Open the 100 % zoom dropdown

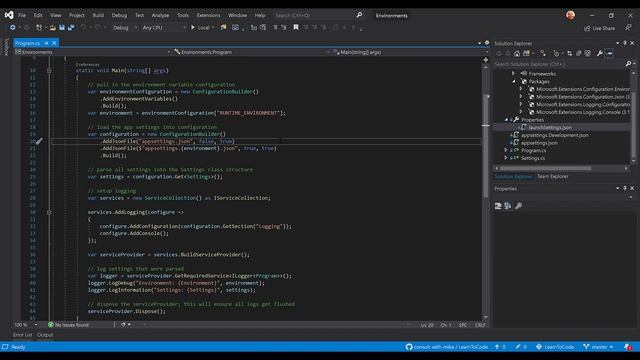click(x=26, y=324)
